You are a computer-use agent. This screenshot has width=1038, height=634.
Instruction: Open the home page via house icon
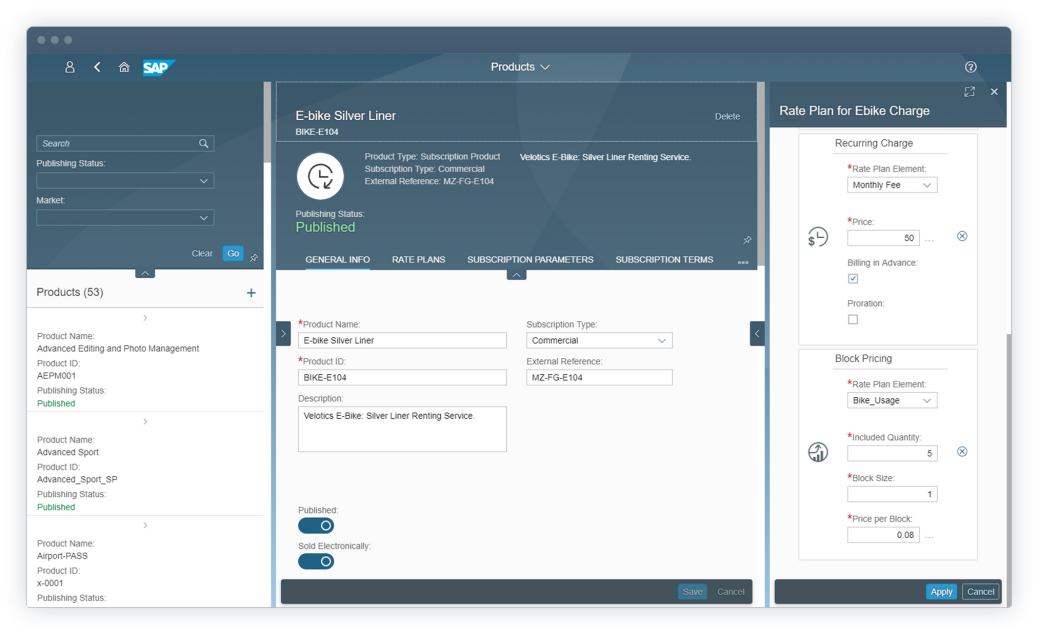(124, 67)
